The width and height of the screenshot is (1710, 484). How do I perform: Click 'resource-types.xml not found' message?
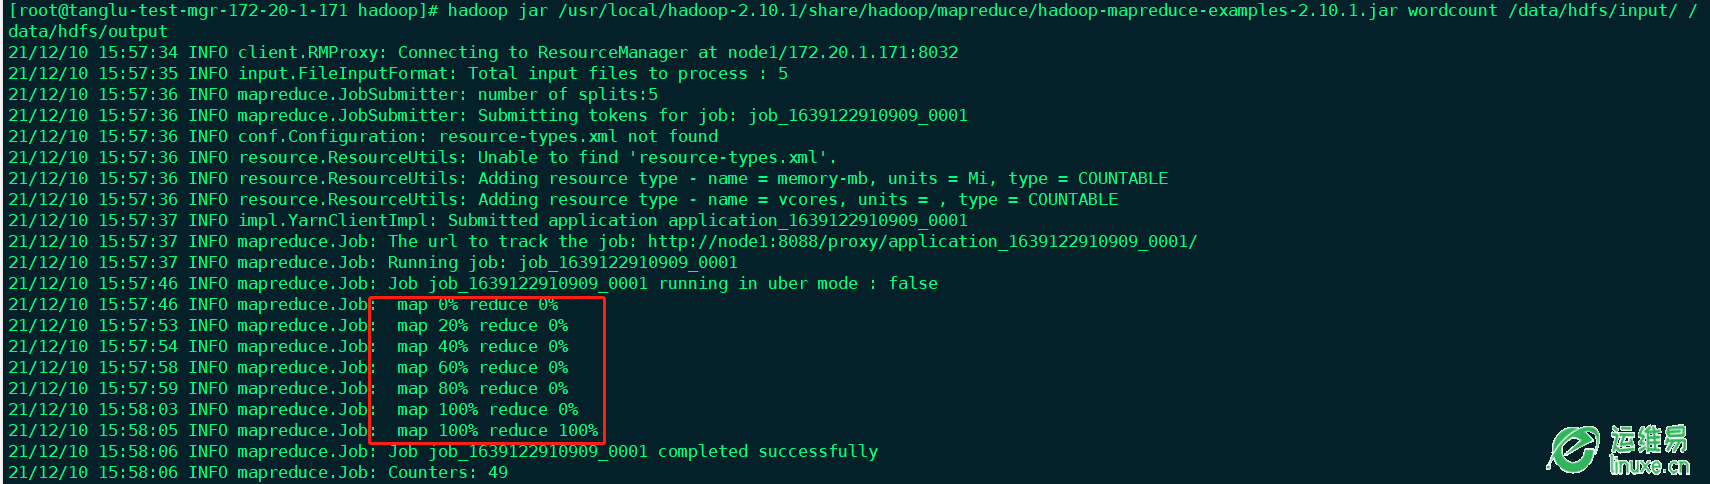click(578, 137)
